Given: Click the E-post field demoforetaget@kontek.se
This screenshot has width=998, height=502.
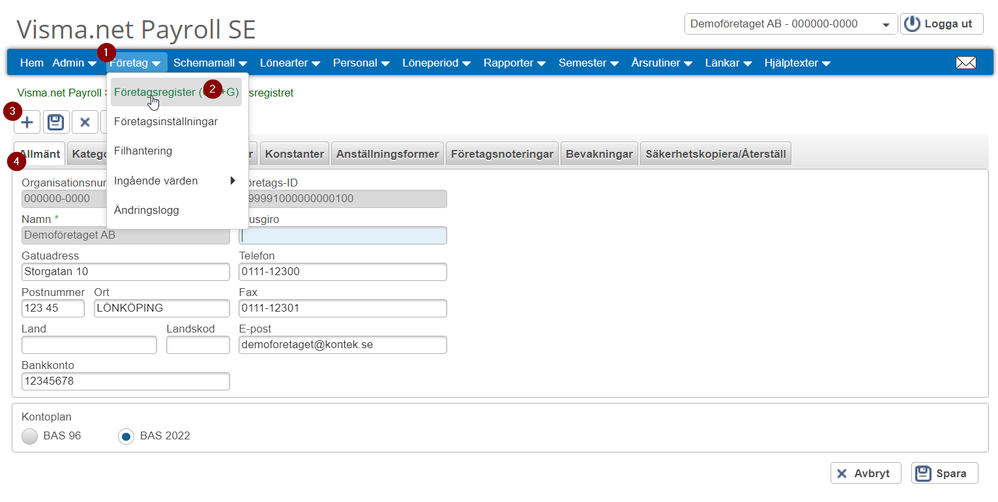Looking at the screenshot, I should click(342, 345).
